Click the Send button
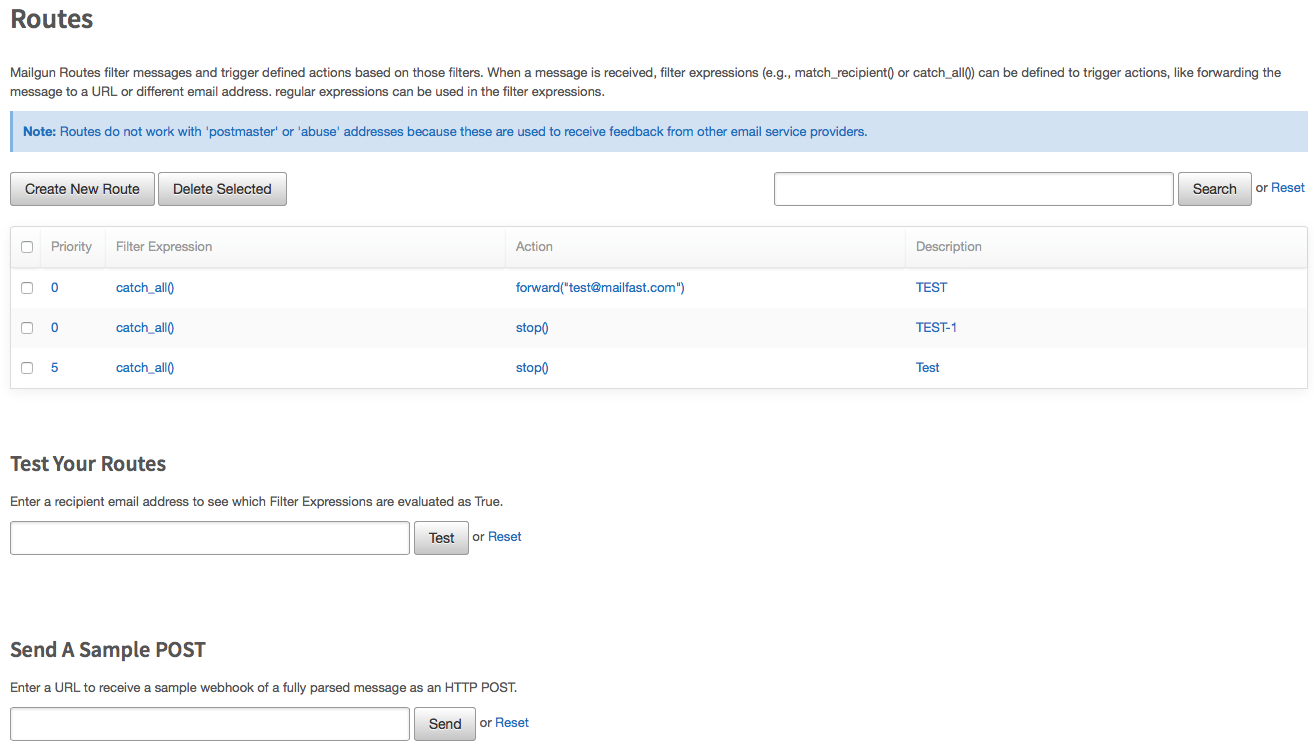Viewport: 1314px width, 756px height. 445,724
